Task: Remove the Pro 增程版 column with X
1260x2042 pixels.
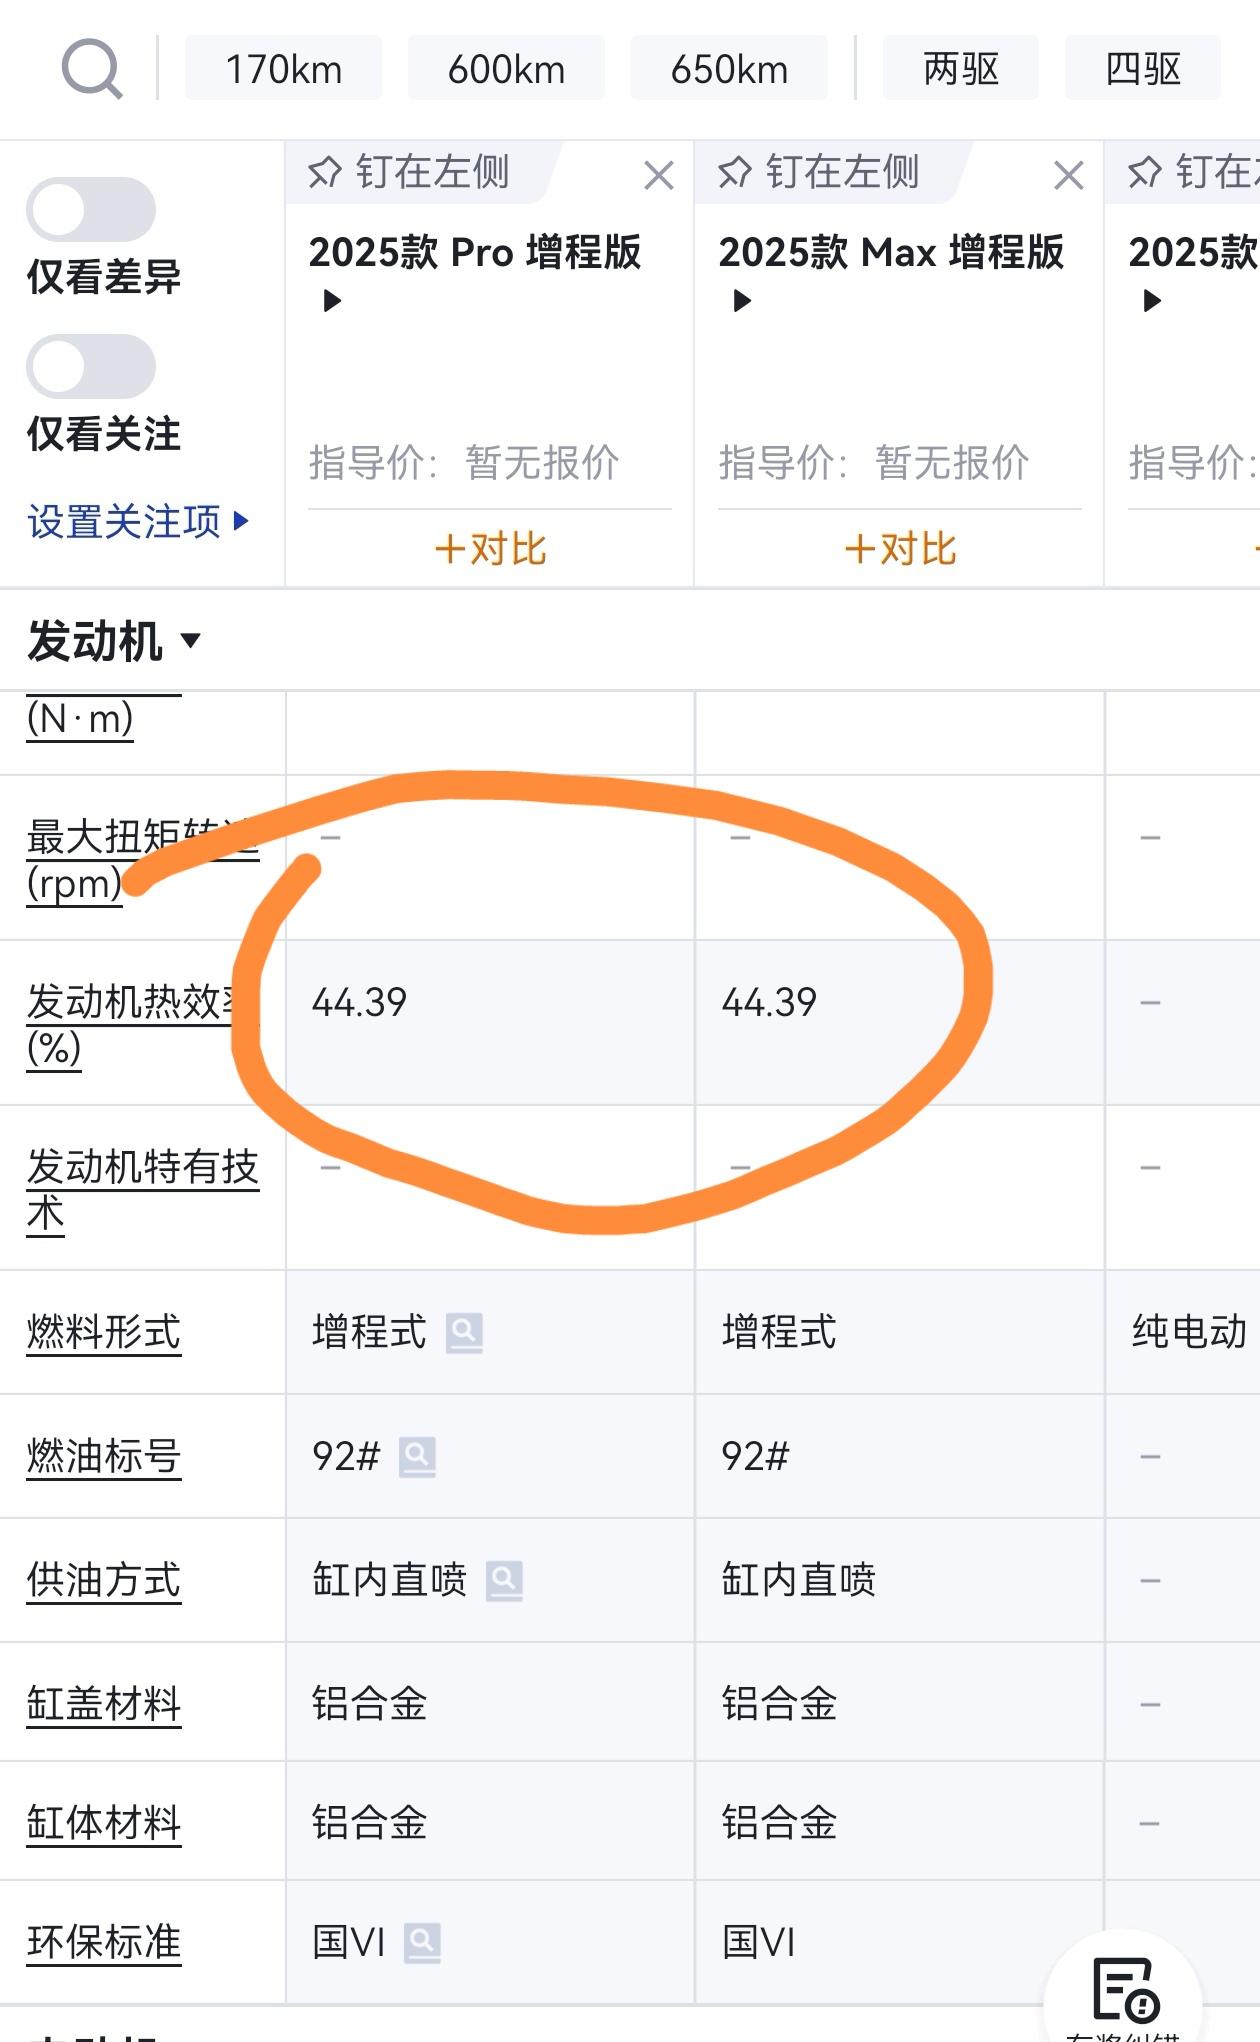Action: [x=658, y=176]
